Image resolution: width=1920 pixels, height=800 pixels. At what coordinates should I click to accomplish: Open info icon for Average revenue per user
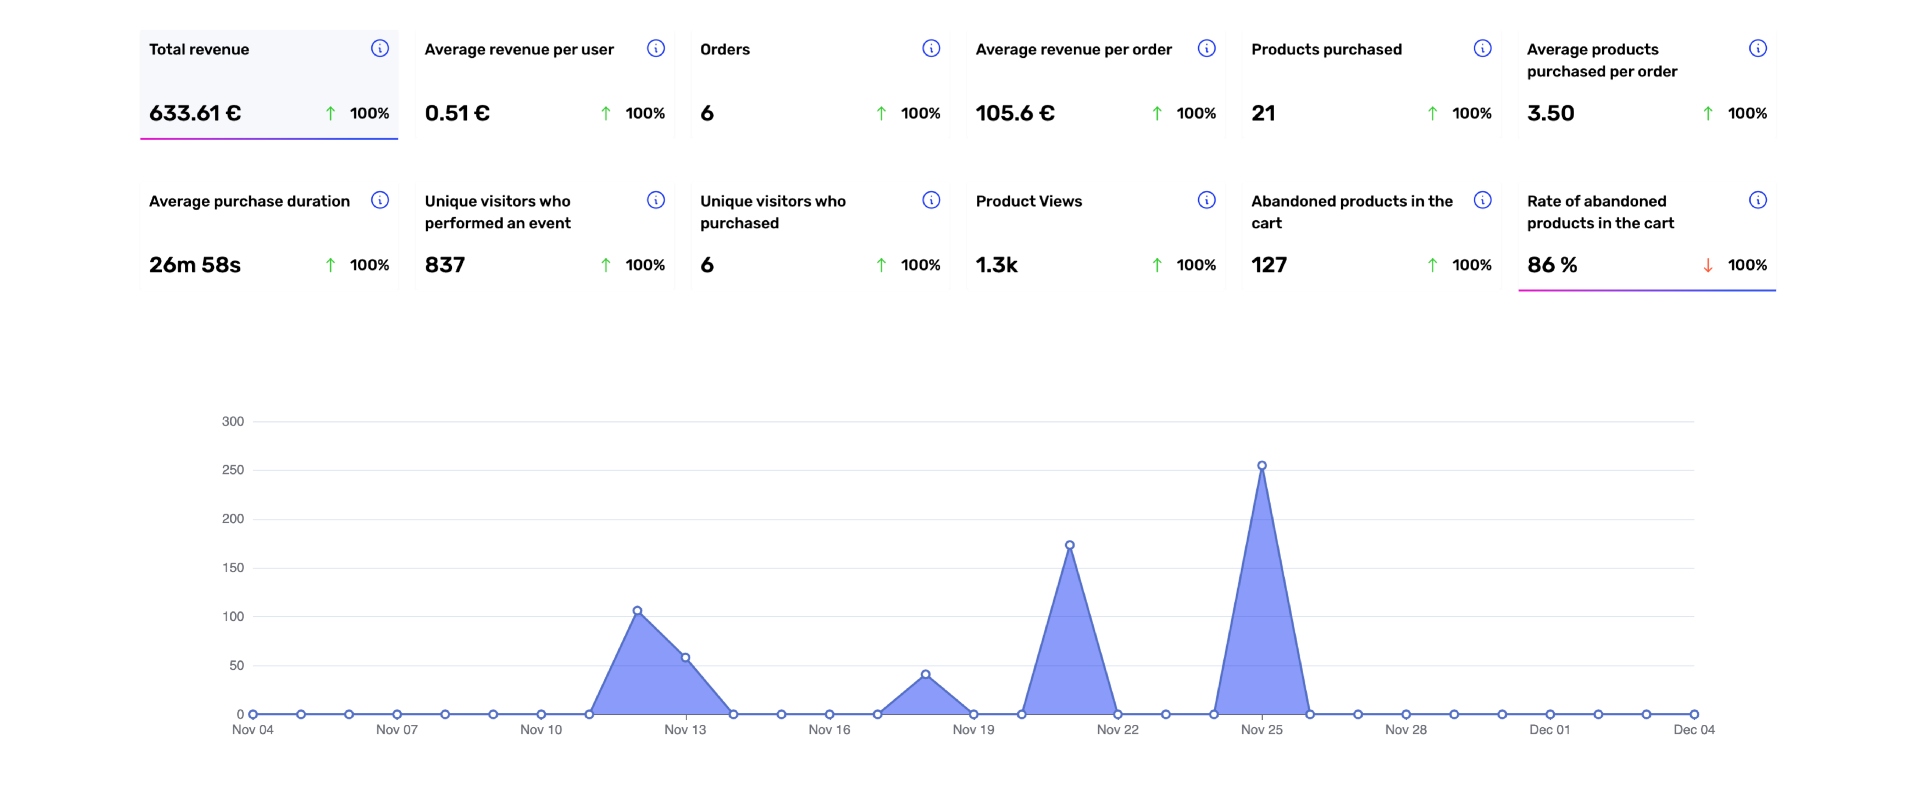(656, 48)
